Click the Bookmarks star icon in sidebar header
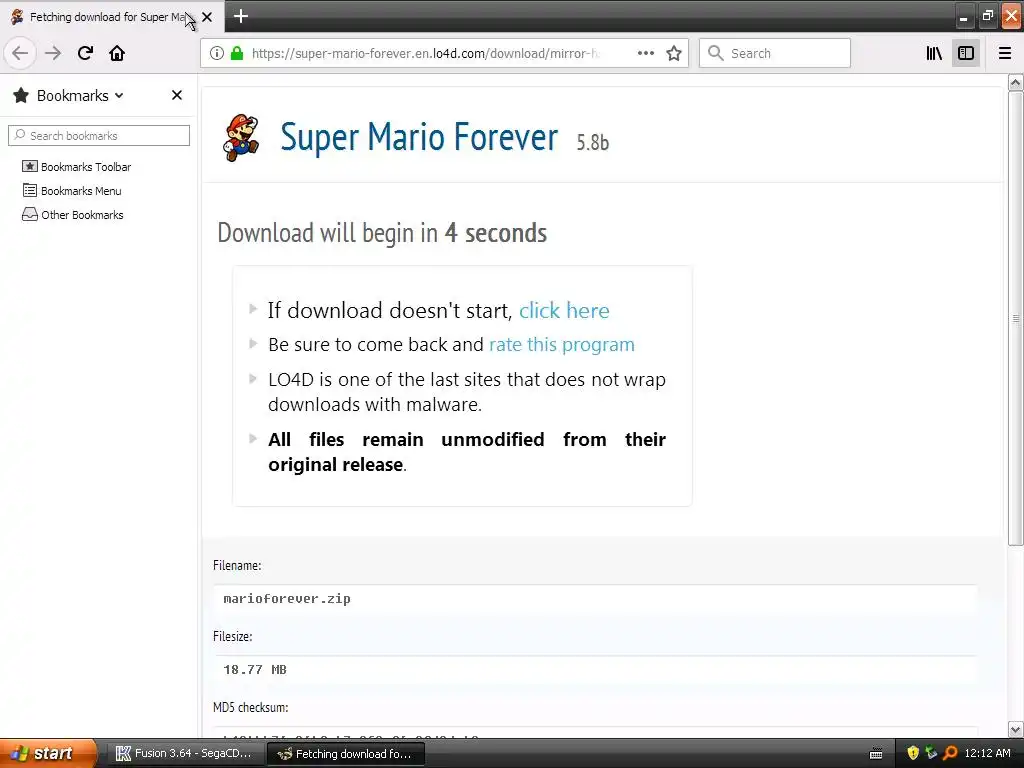The width and height of the screenshot is (1024, 768). (21, 95)
